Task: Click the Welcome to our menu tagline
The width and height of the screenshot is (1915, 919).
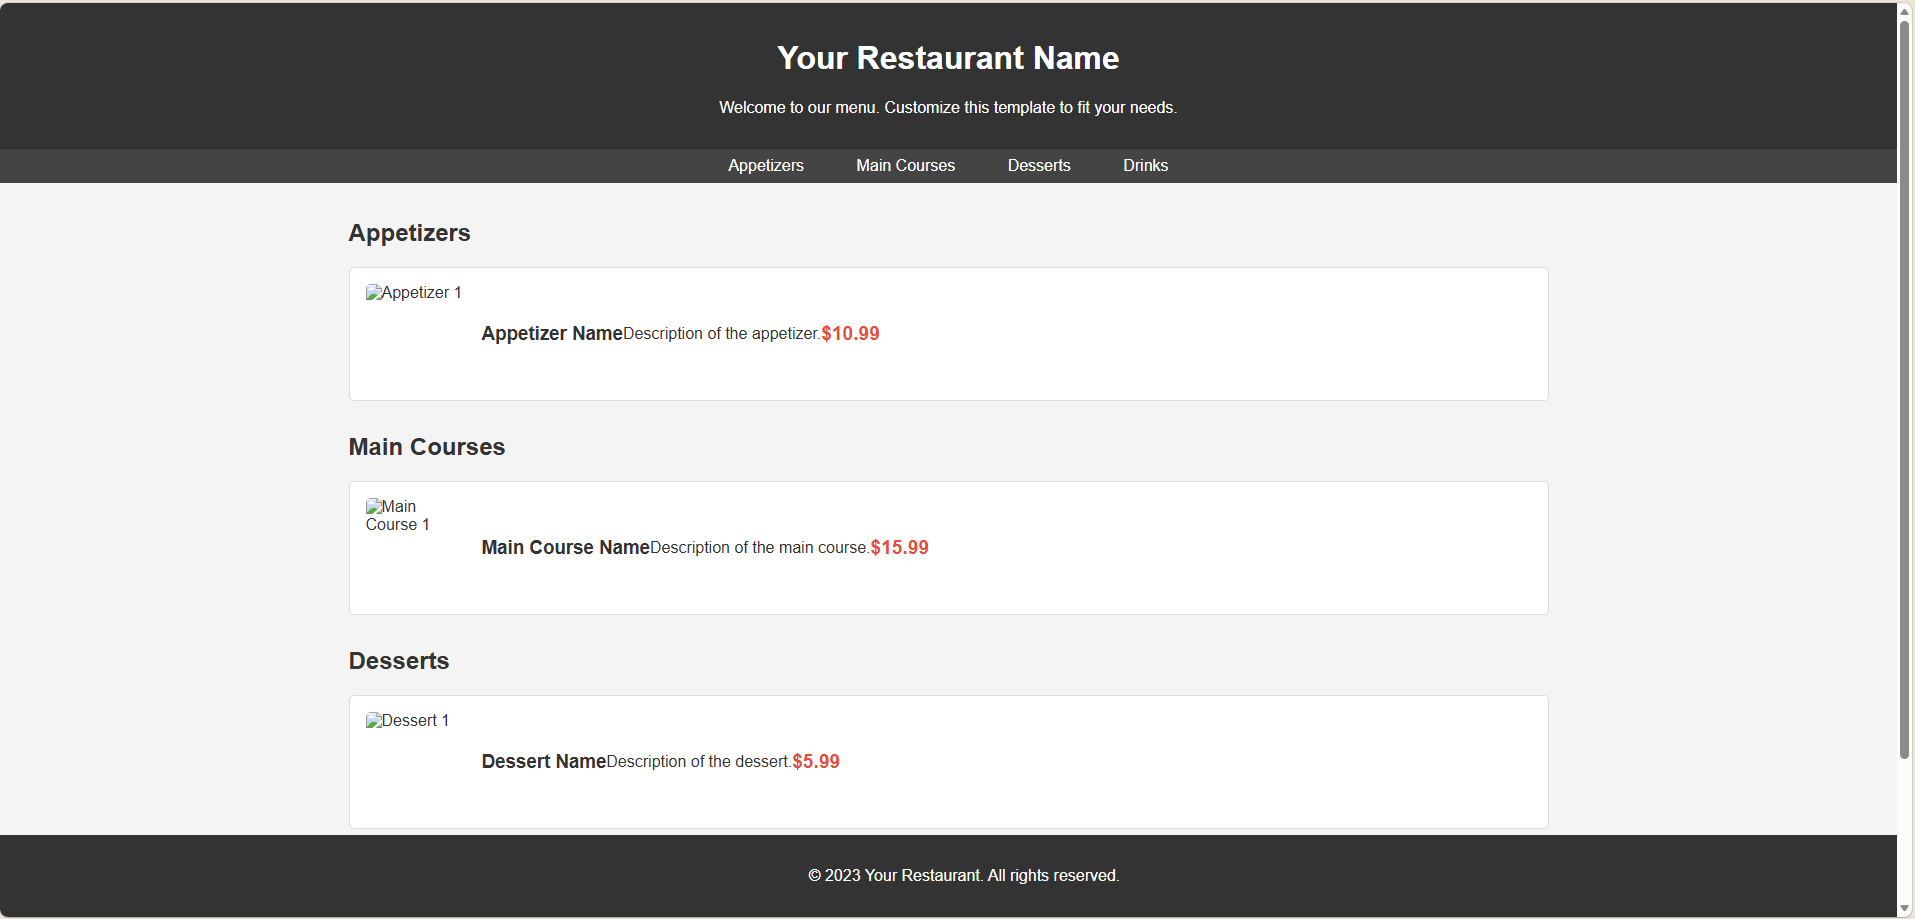Action: point(948,107)
